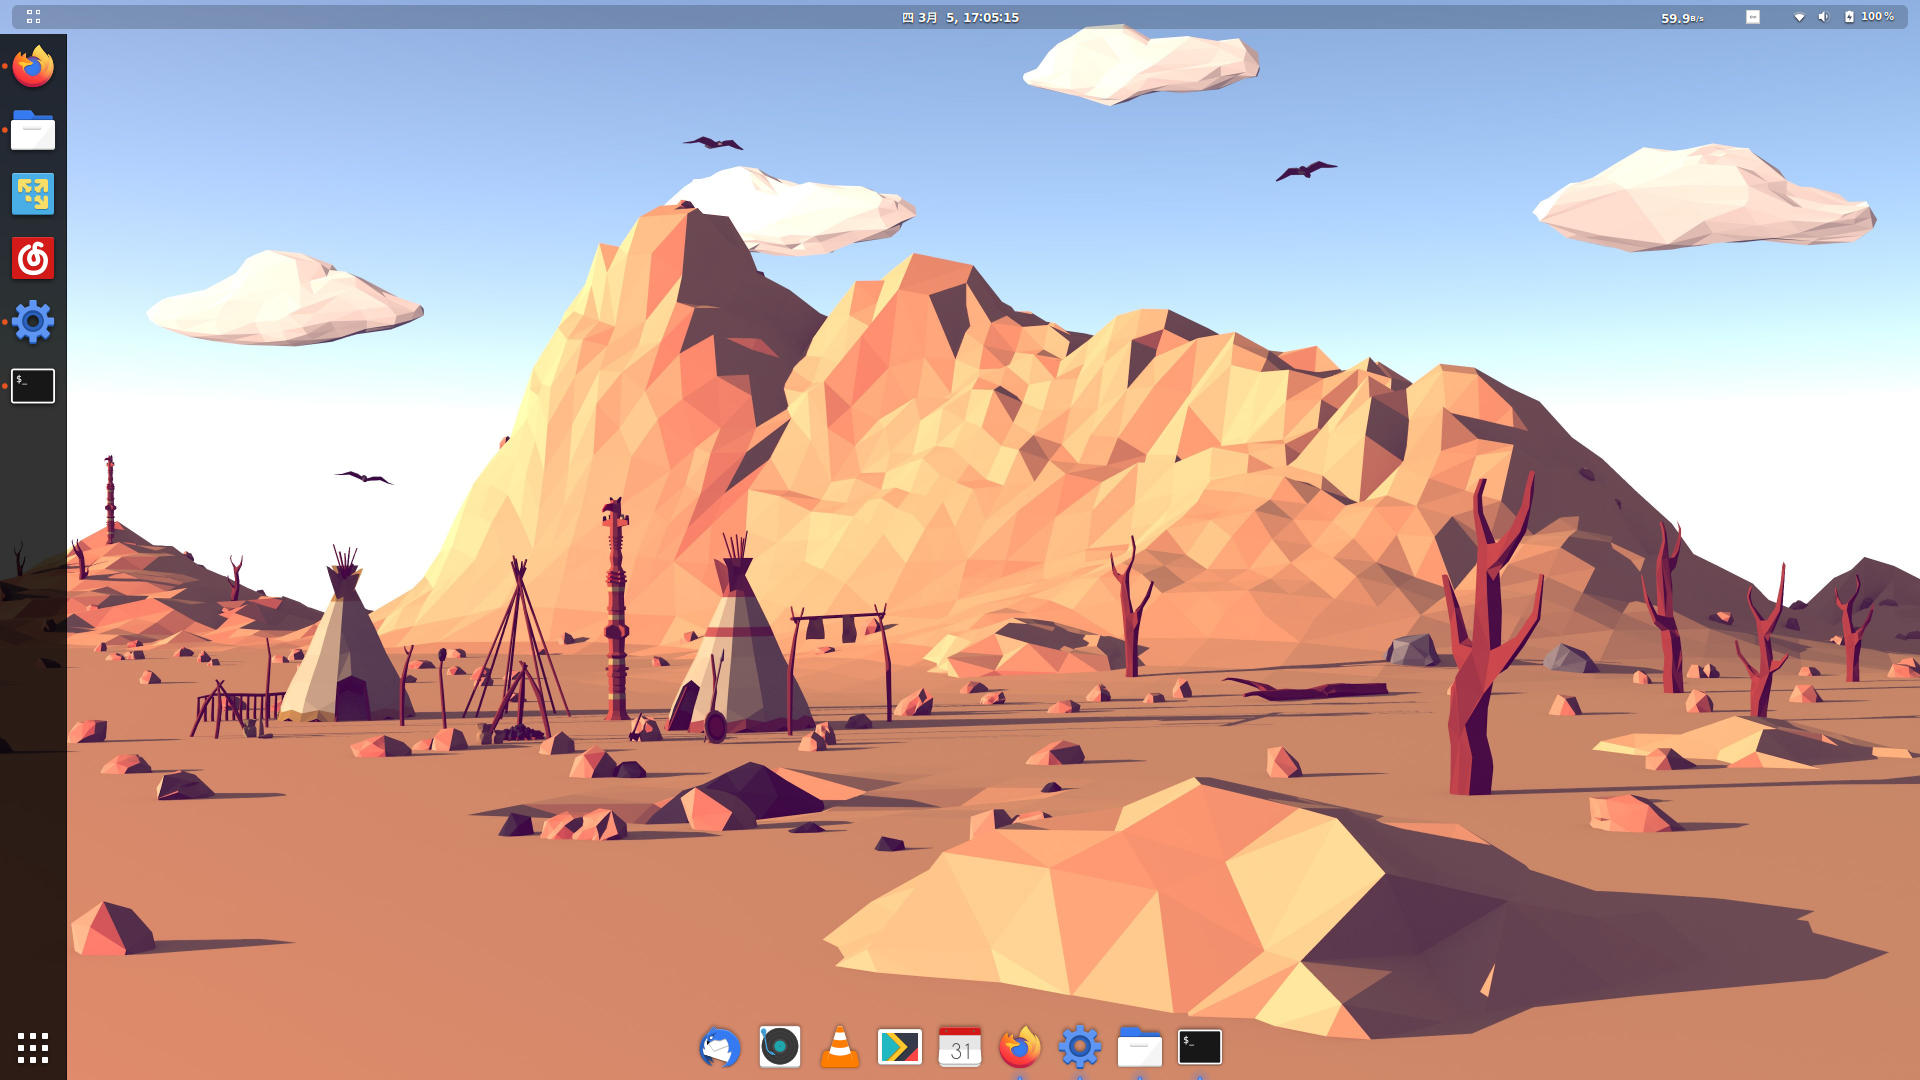Open Terminal in the left dock
1920x1080 pixels.
tap(33, 386)
